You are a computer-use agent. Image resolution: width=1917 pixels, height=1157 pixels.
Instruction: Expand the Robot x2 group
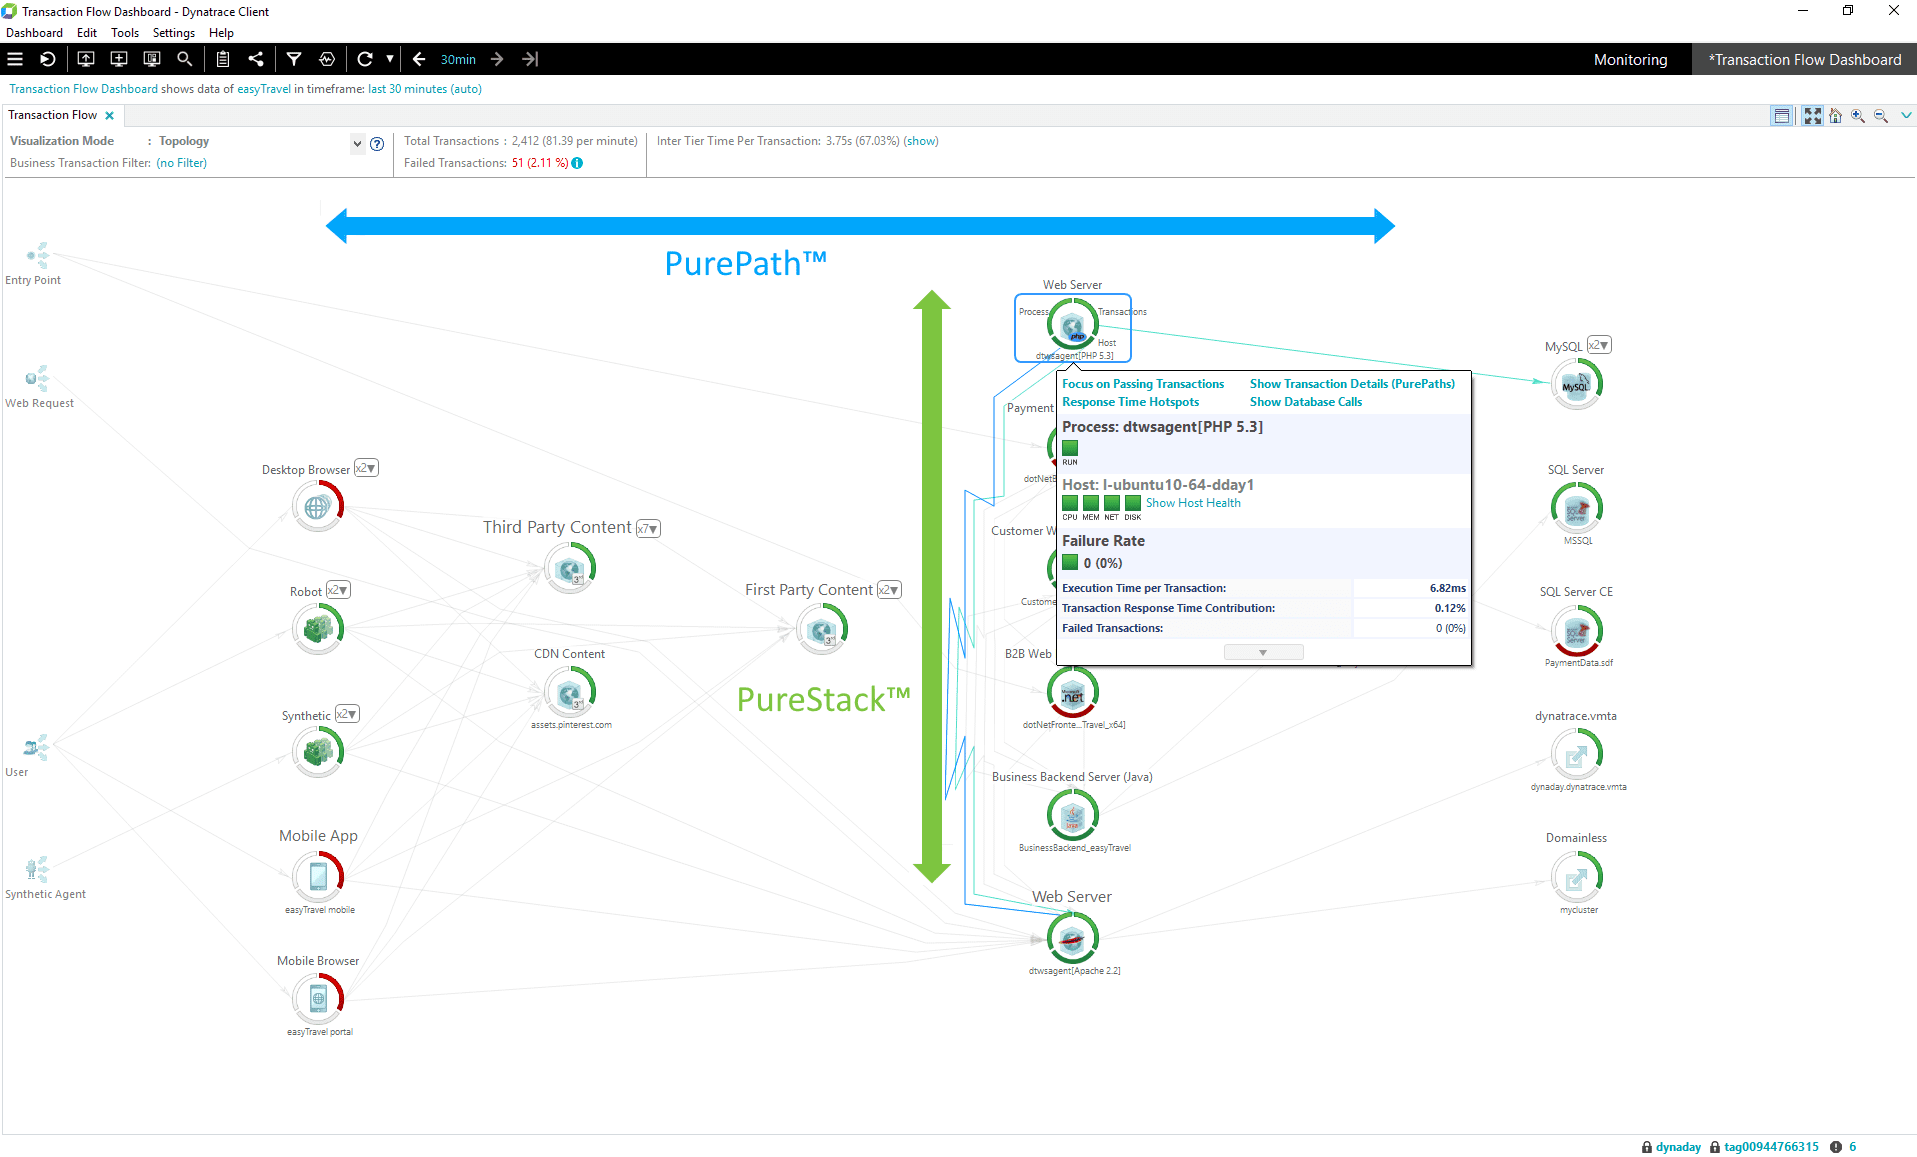click(338, 590)
